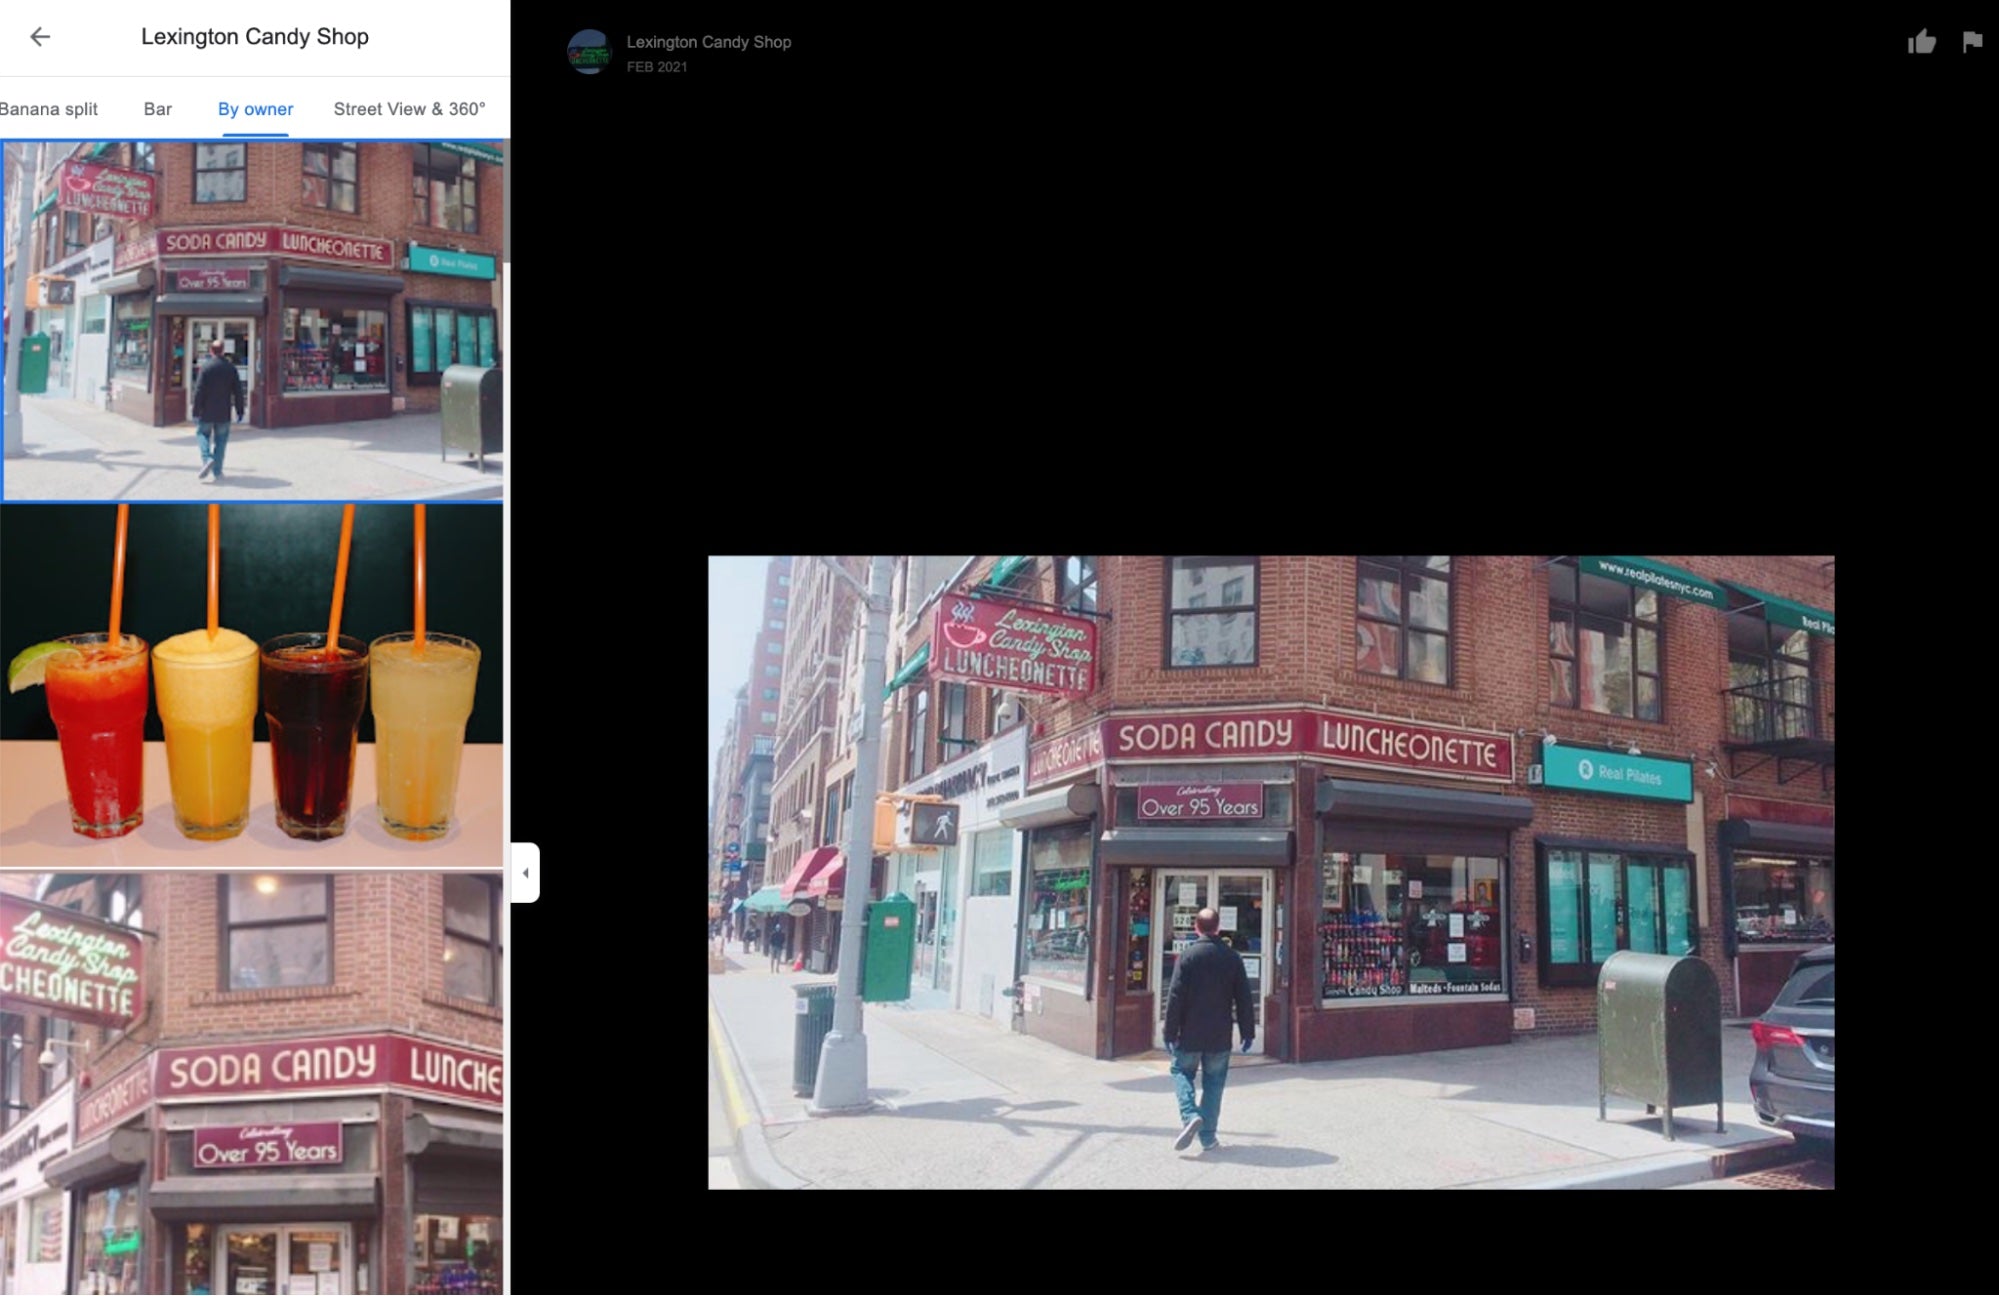The height and width of the screenshot is (1296, 1999).
Task: Switch to the Banana split tab
Action: pos(47,109)
